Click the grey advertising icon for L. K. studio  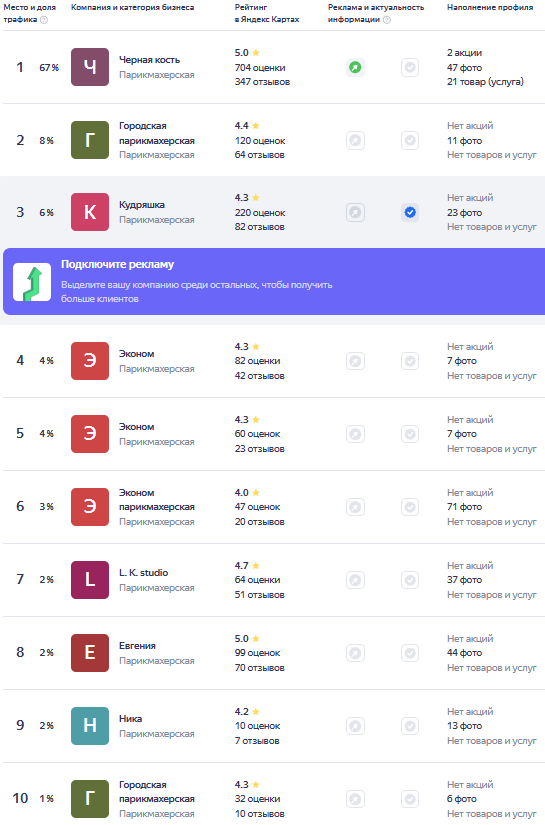click(355, 580)
